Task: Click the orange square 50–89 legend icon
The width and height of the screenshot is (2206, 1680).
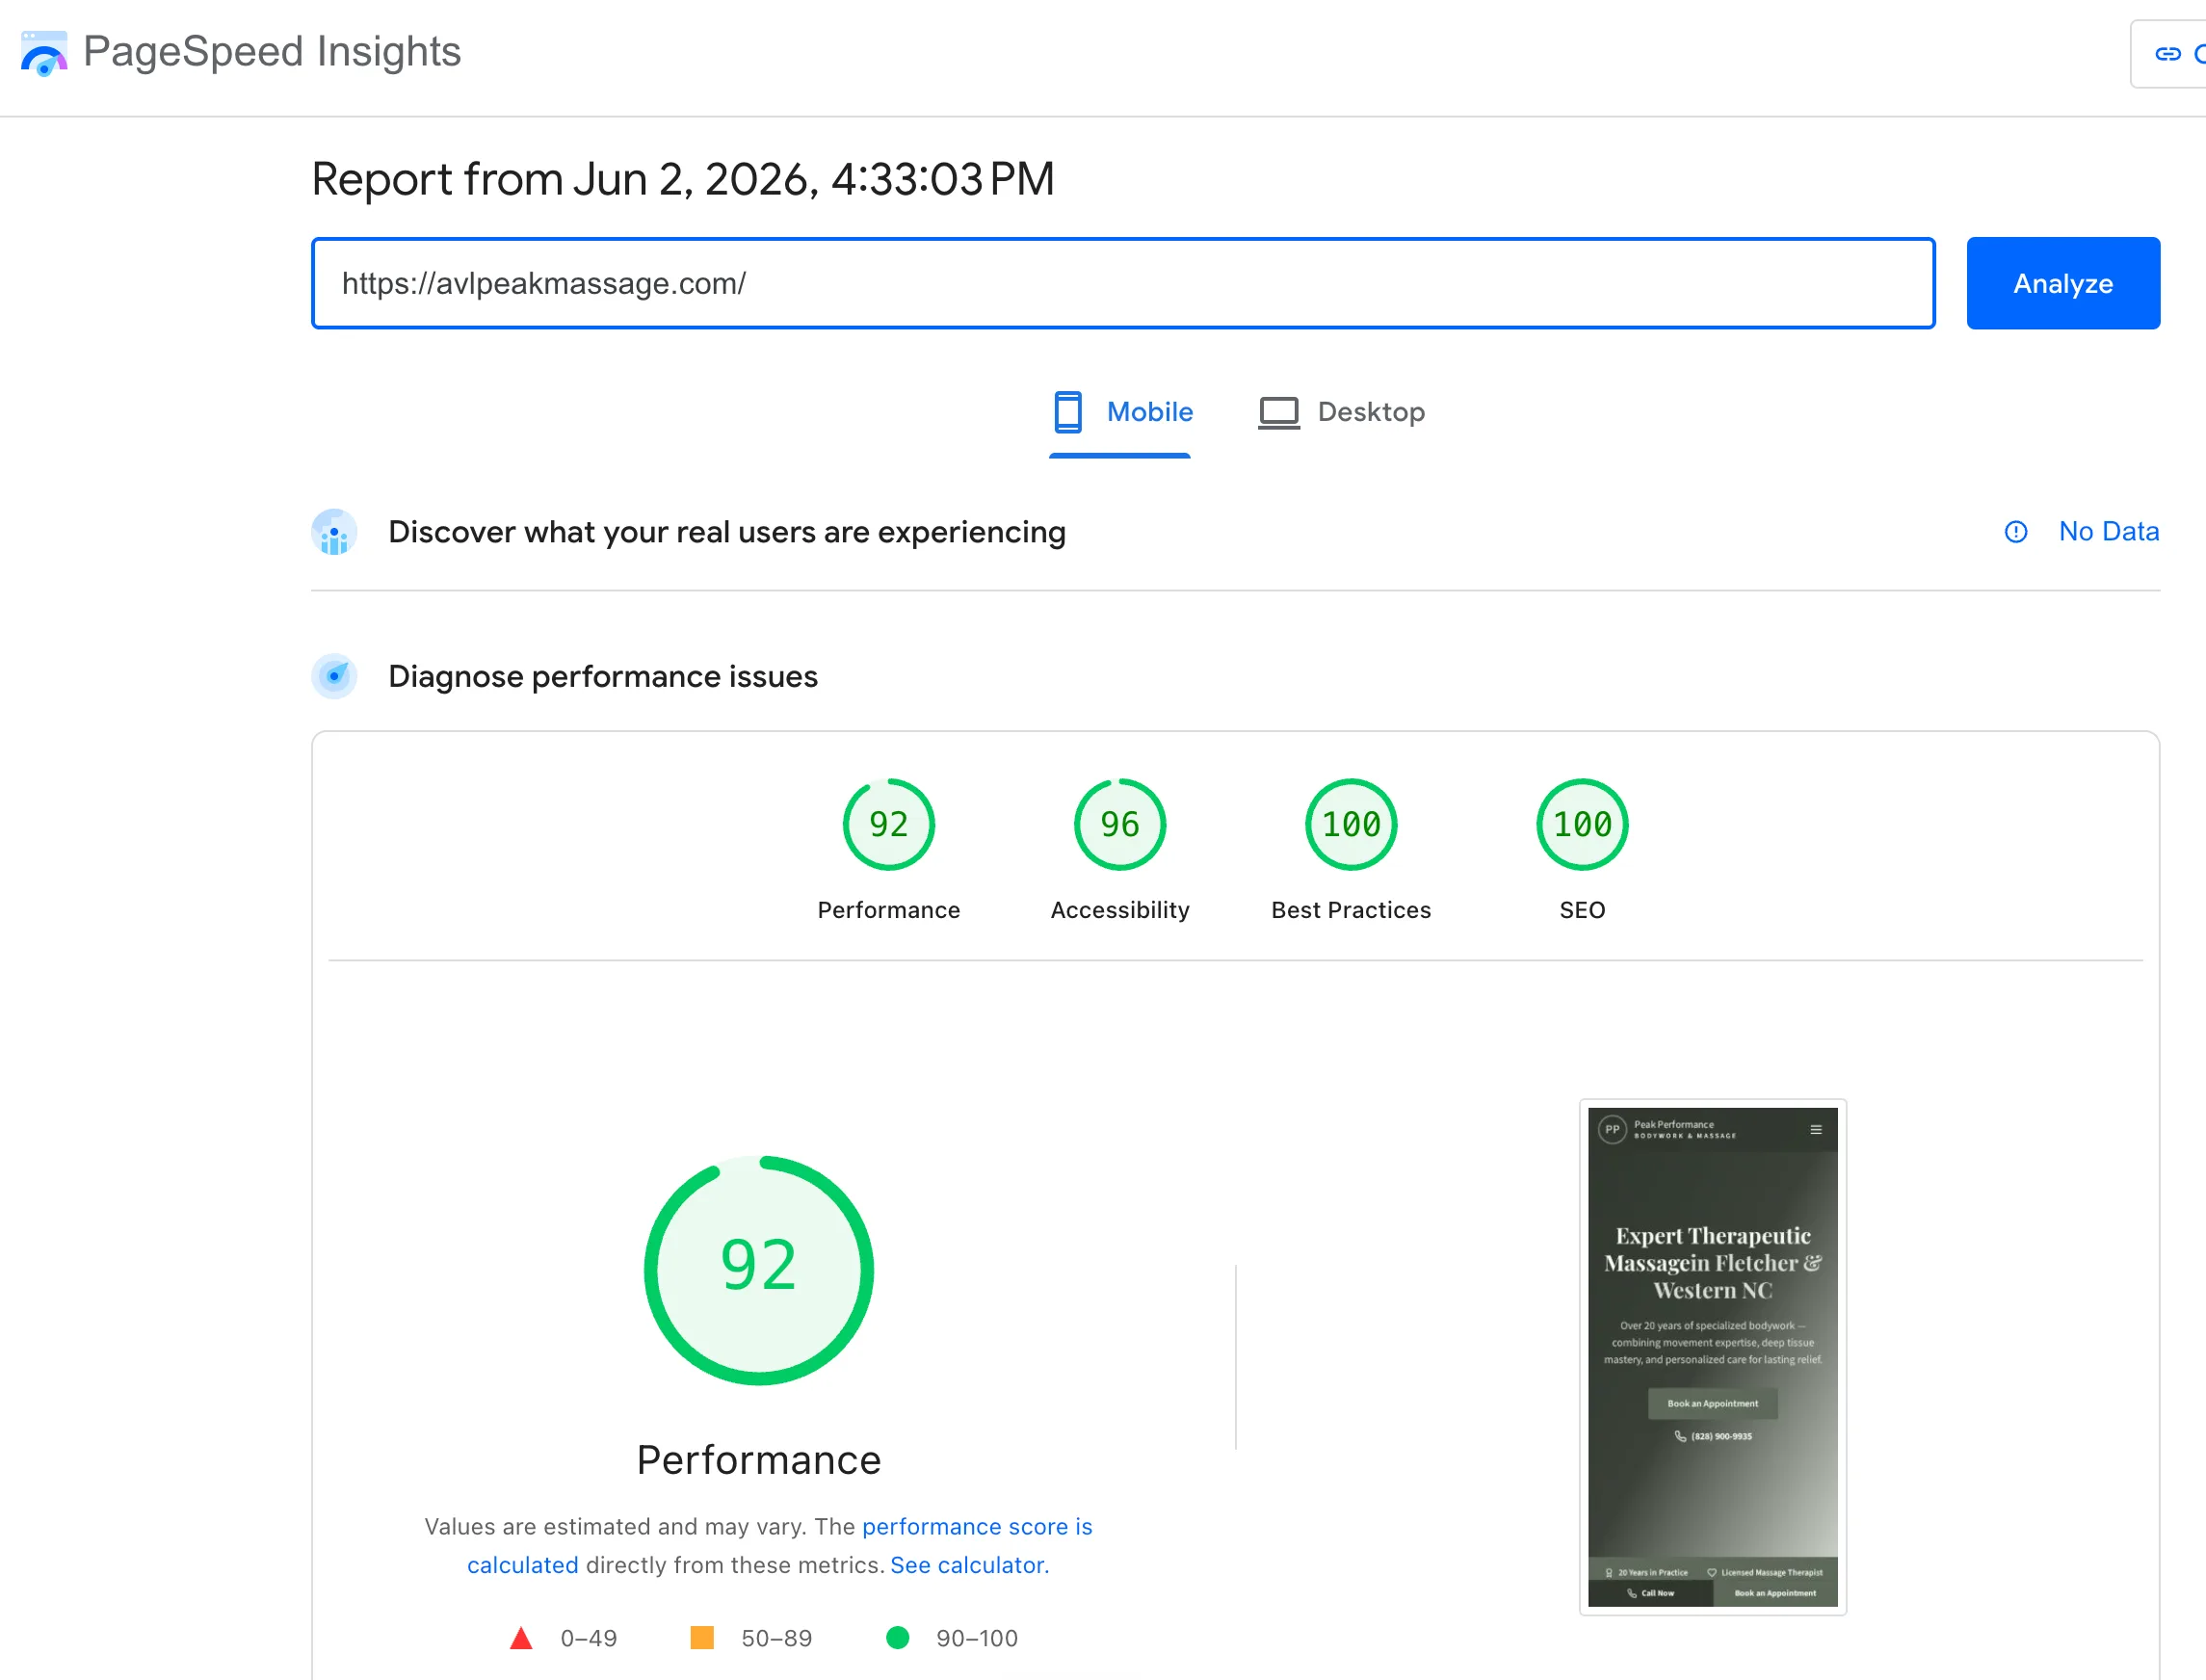Action: (x=702, y=1637)
